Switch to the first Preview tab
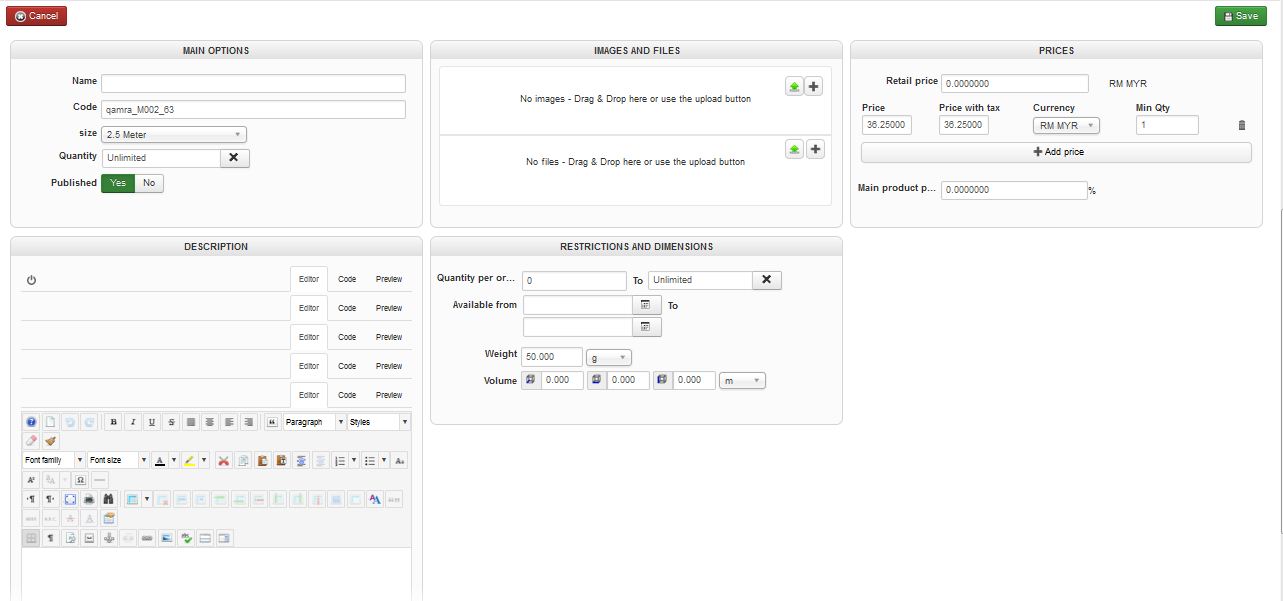 (x=389, y=279)
